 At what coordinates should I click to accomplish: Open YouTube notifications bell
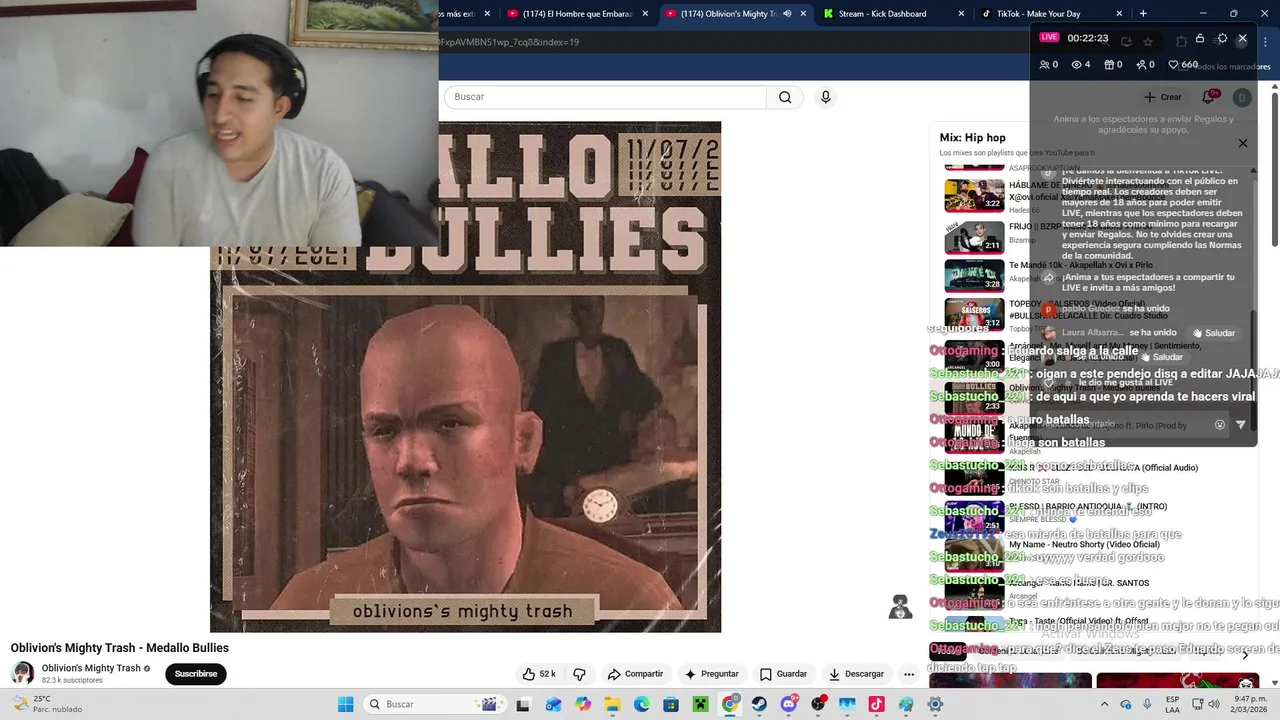(1210, 97)
